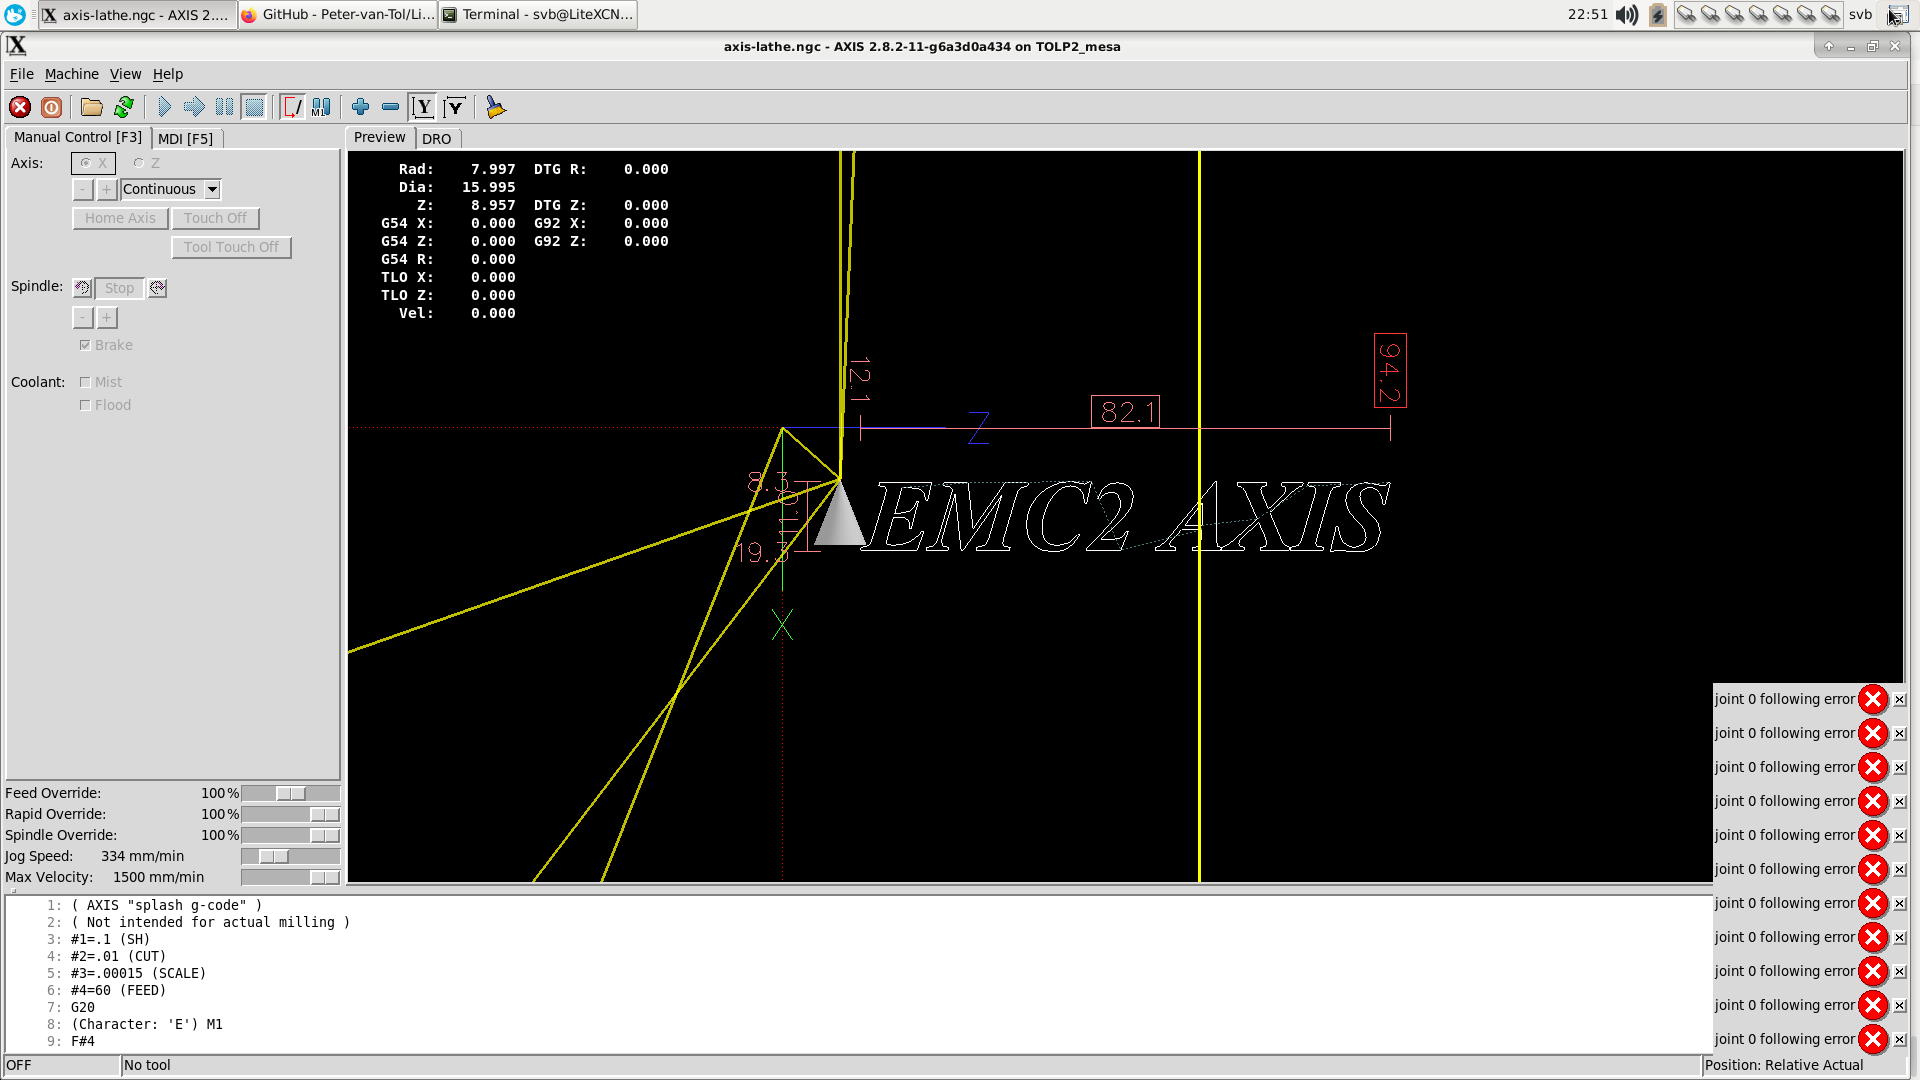Select G-code line 7 'G20'
Screen dimensions: 1920x1080
[83, 1007]
